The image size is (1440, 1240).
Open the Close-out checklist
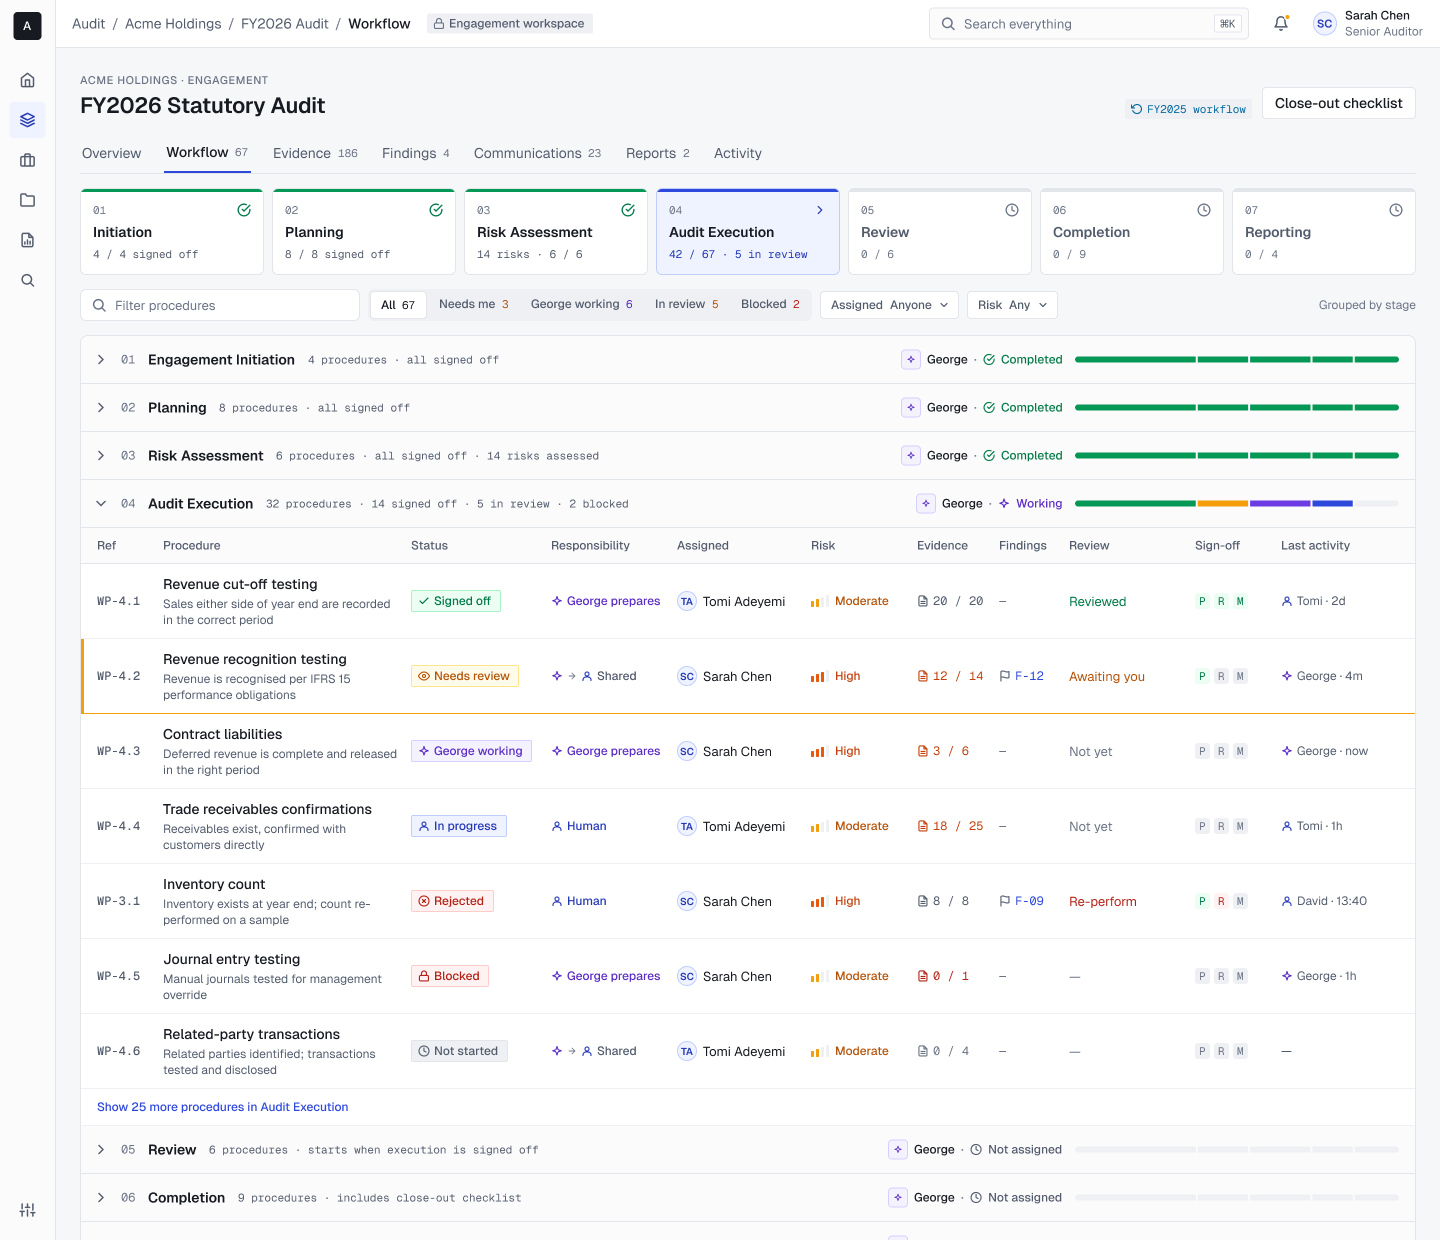(1338, 103)
